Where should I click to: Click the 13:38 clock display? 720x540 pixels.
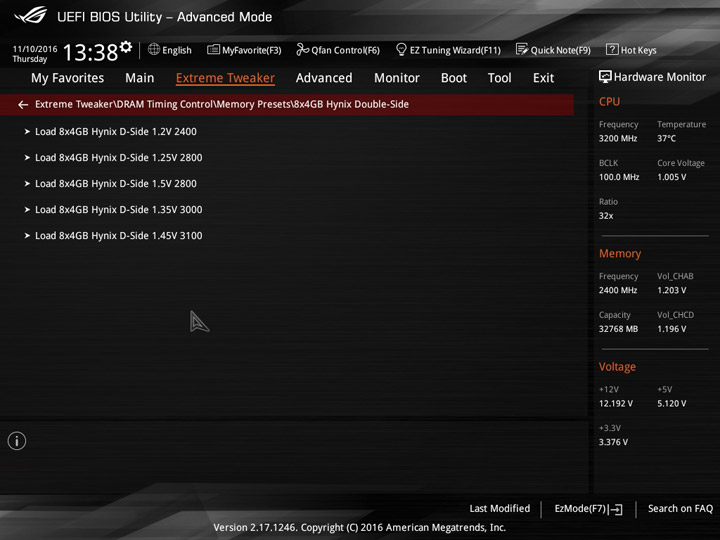pos(90,52)
